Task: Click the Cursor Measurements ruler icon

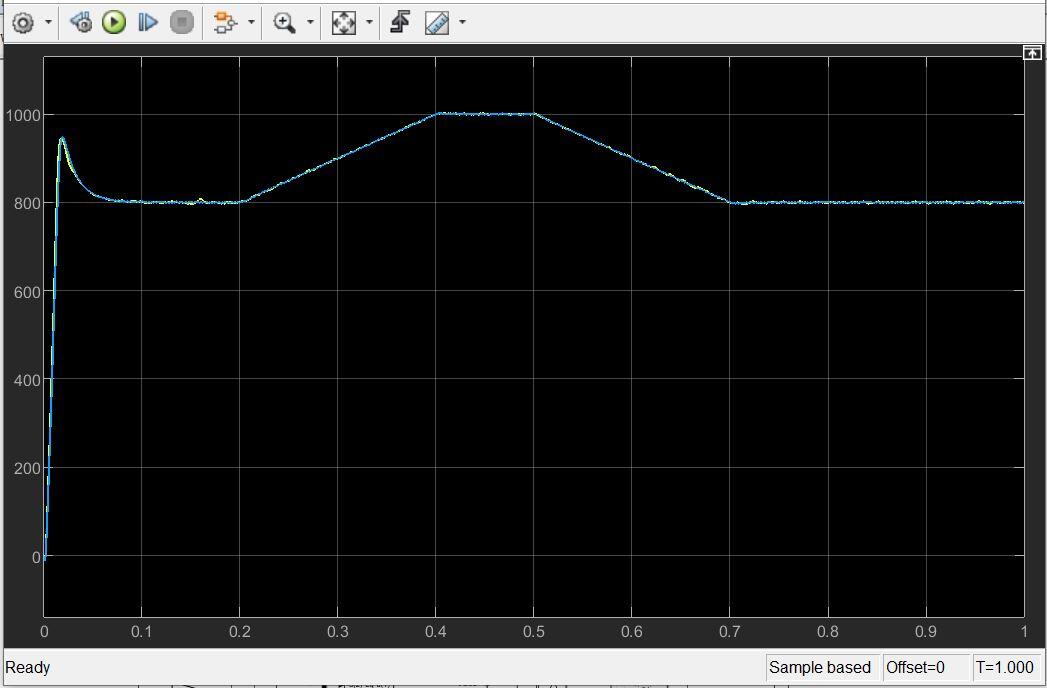Action: 437,23
